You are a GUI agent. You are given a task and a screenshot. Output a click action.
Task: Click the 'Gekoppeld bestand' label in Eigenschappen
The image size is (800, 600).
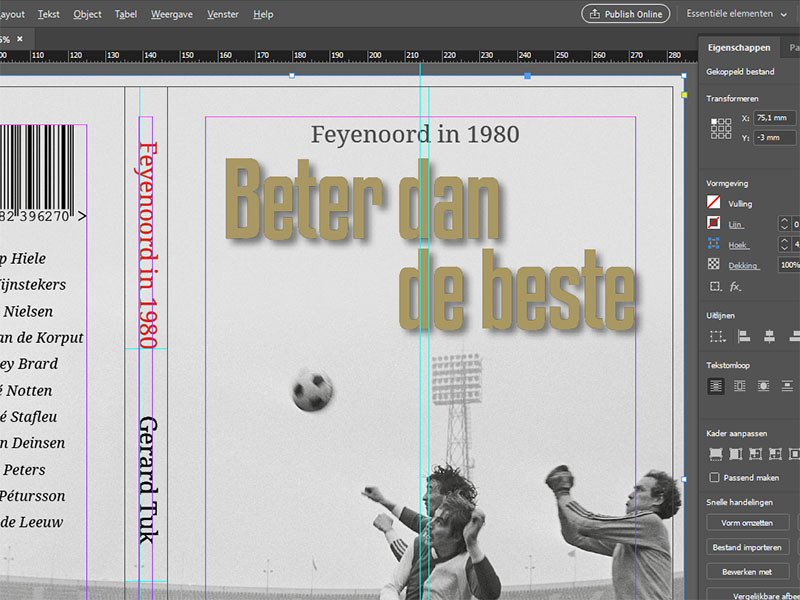pyautogui.click(x=740, y=72)
